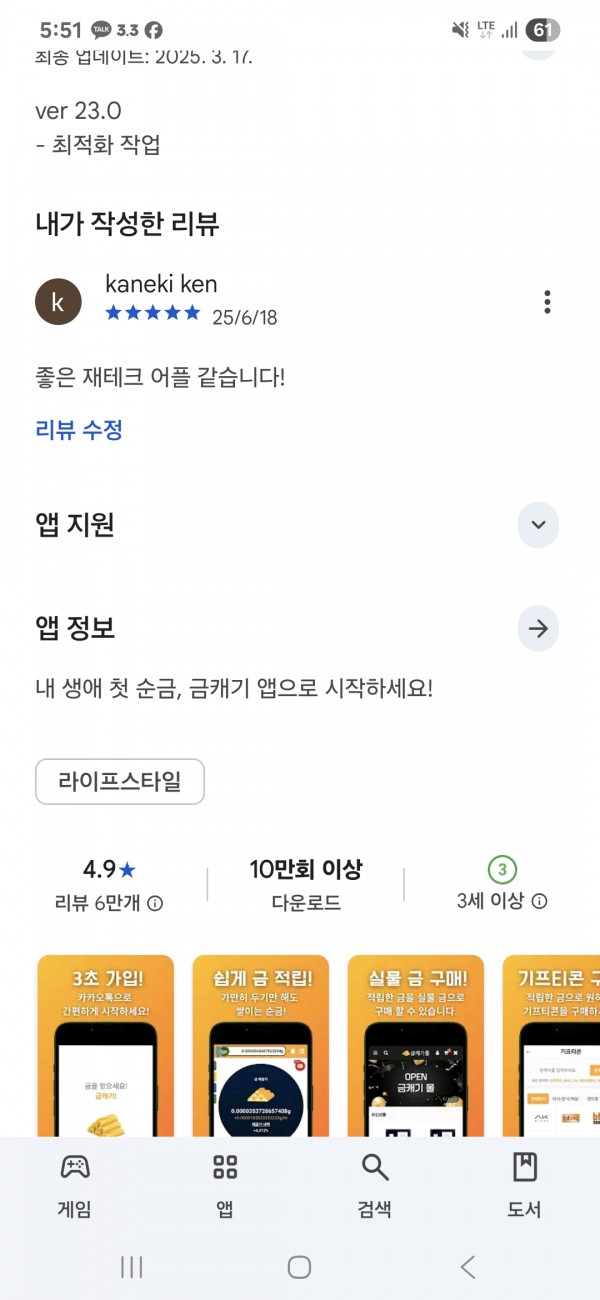Open recent apps from navigation bar

[x=131, y=1267]
